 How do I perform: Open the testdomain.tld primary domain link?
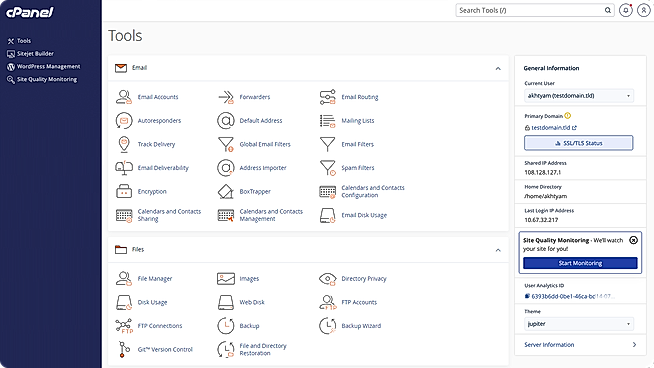coord(551,128)
